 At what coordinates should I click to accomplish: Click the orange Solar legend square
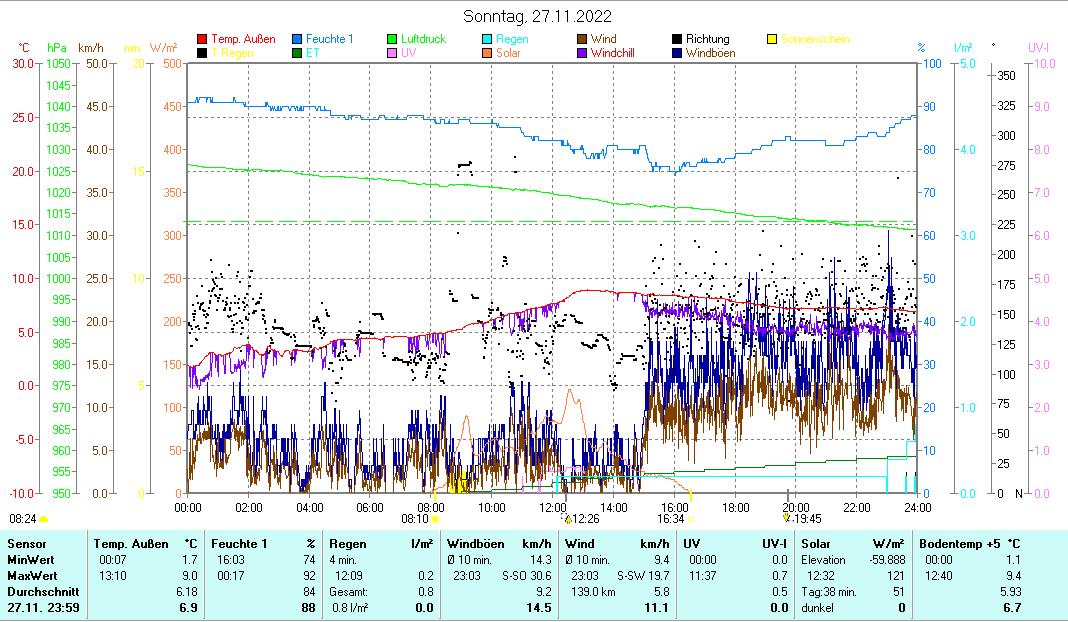487,53
